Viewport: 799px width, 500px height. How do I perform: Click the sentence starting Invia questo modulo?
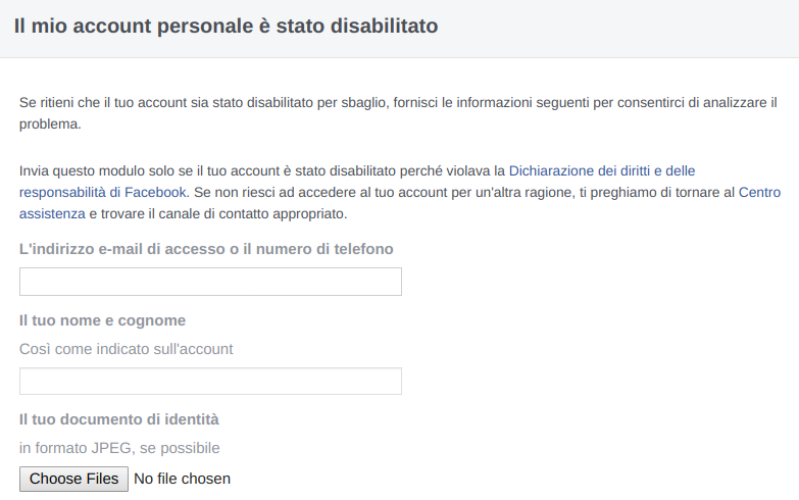(262, 171)
